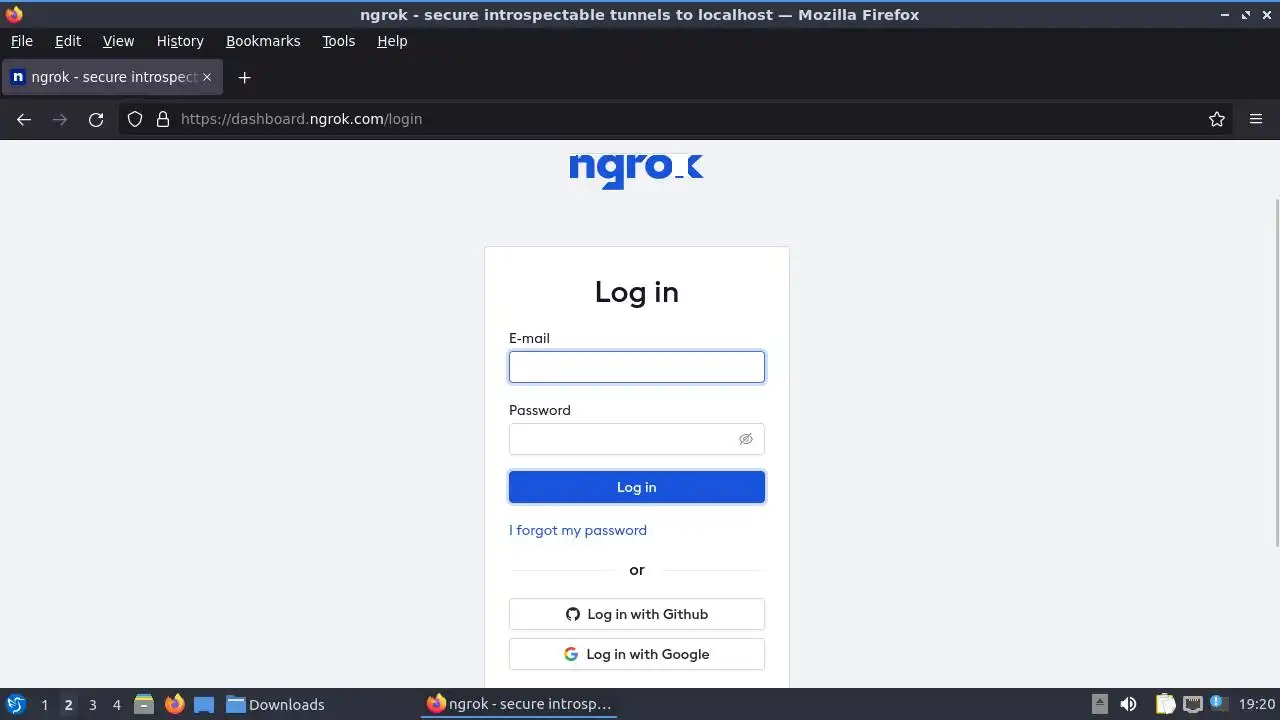
Task: Log in with Github button
Action: tap(637, 614)
